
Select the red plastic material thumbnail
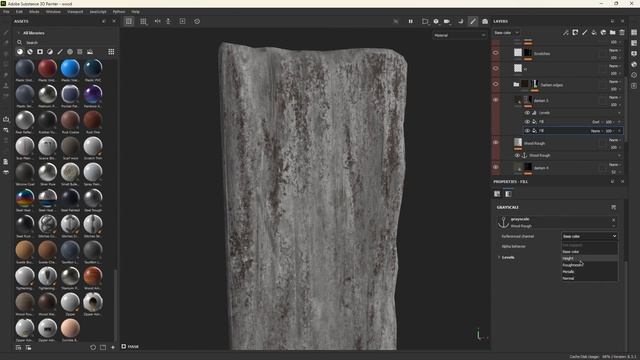tap(47, 68)
